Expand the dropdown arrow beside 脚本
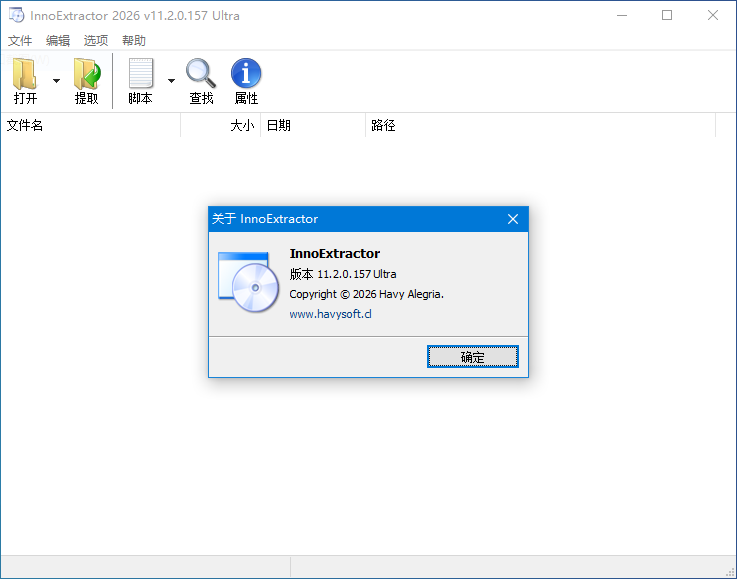The height and width of the screenshot is (579, 737). click(x=172, y=81)
